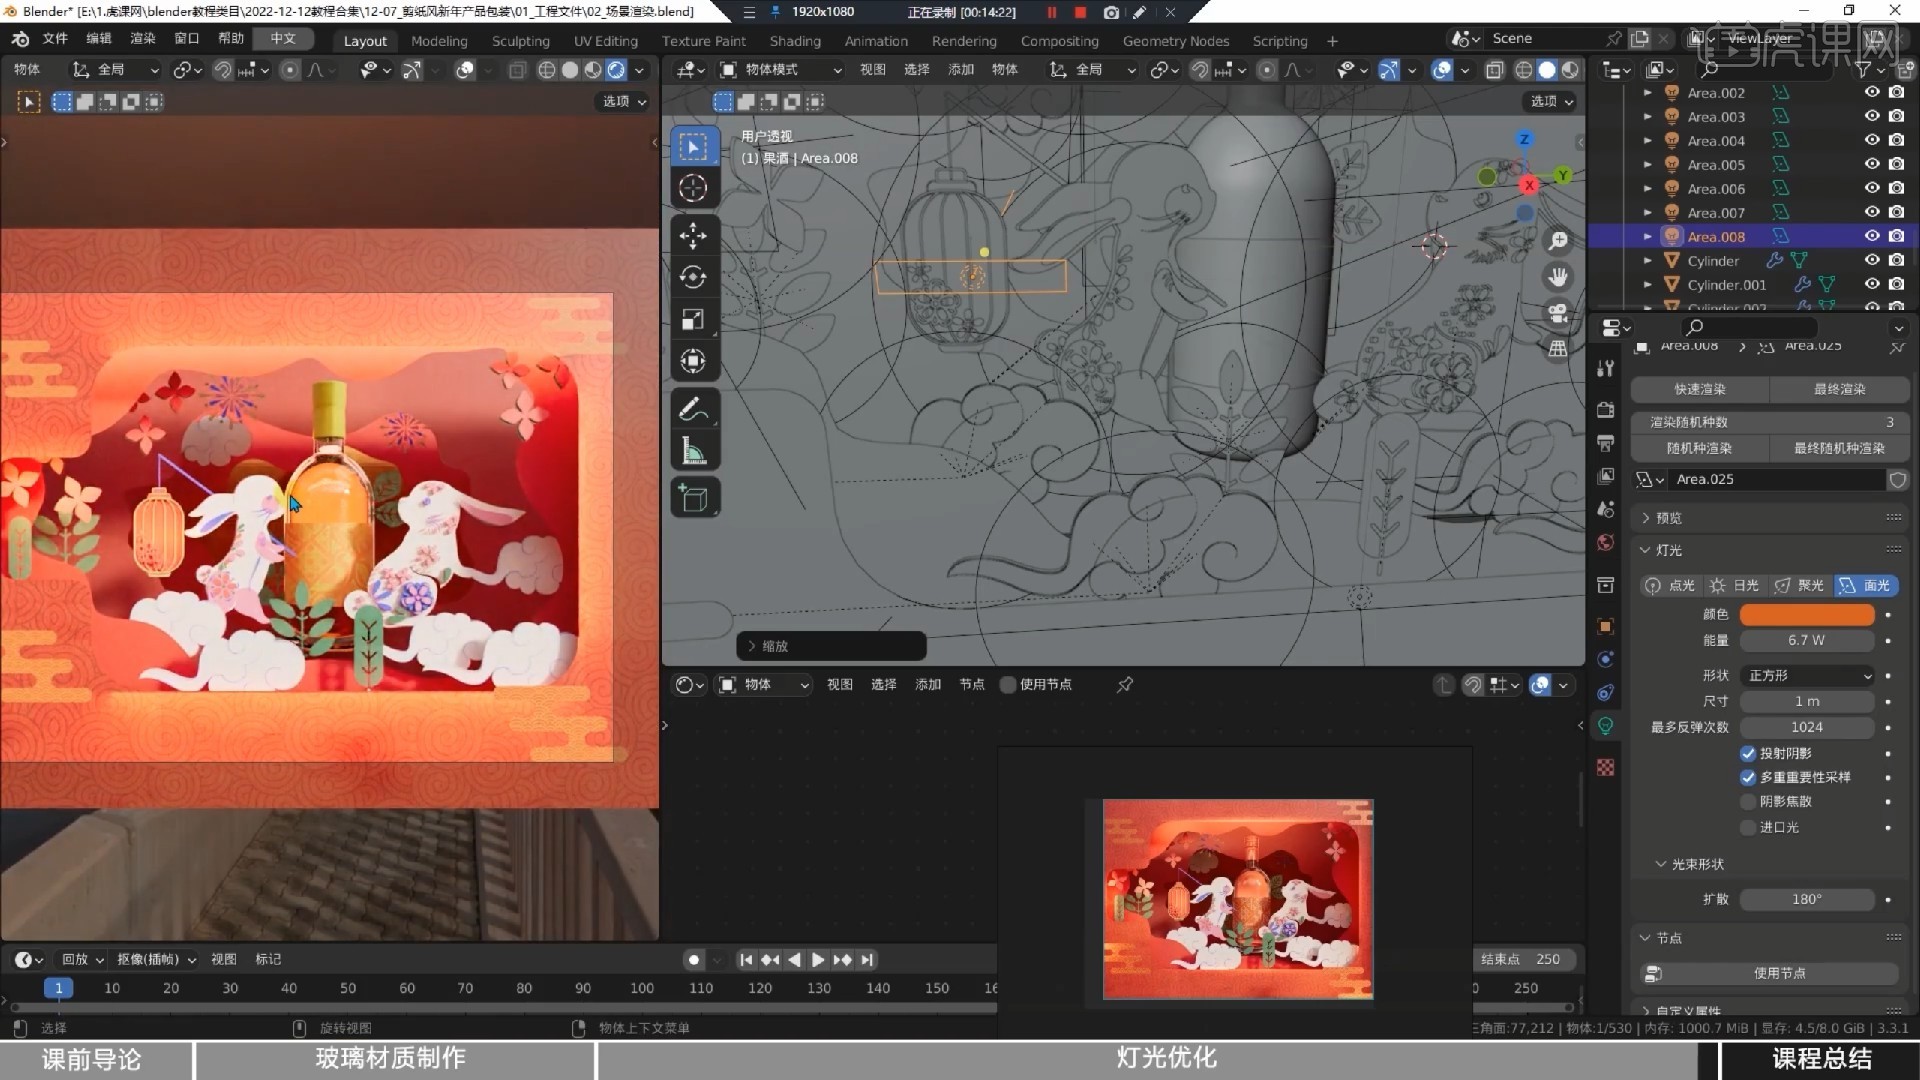Click the timeline play button
This screenshot has height=1080, width=1920.
[x=818, y=960]
